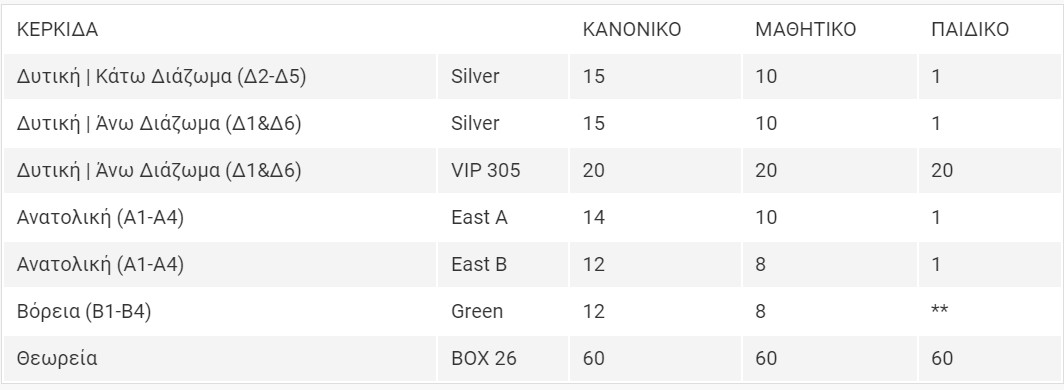The width and height of the screenshot is (1064, 390).
Task: Click the ΚΕΡΚΙΔΑ column header
Action: coord(57,30)
